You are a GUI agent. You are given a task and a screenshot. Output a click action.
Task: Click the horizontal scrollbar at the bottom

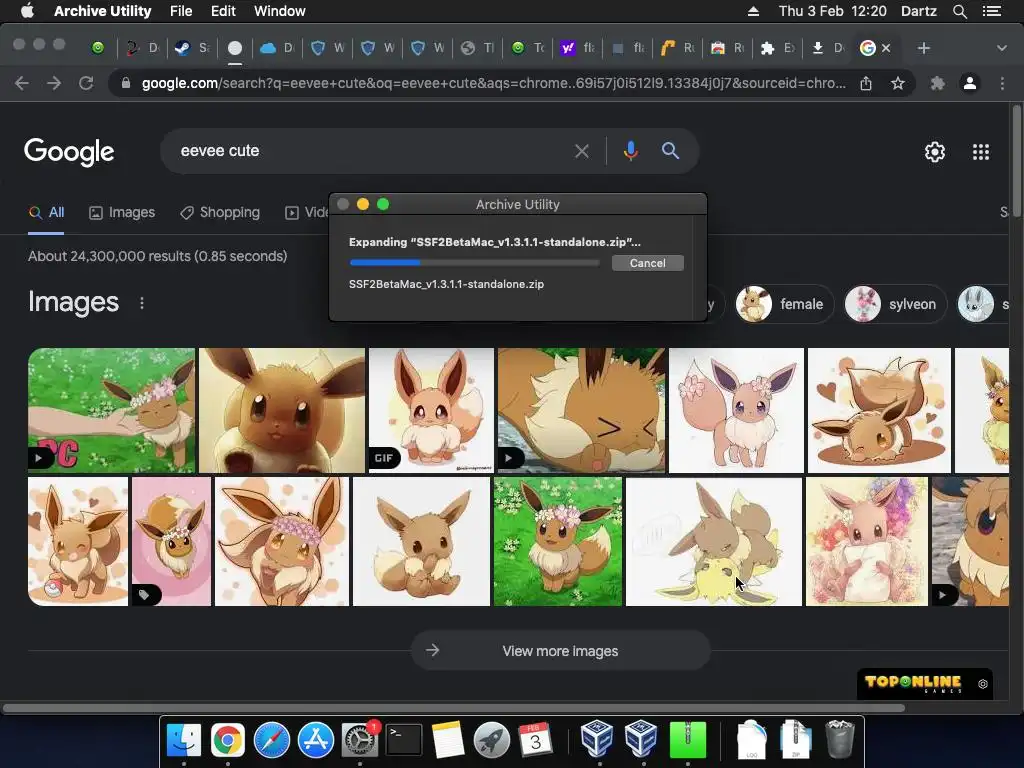tap(454, 708)
